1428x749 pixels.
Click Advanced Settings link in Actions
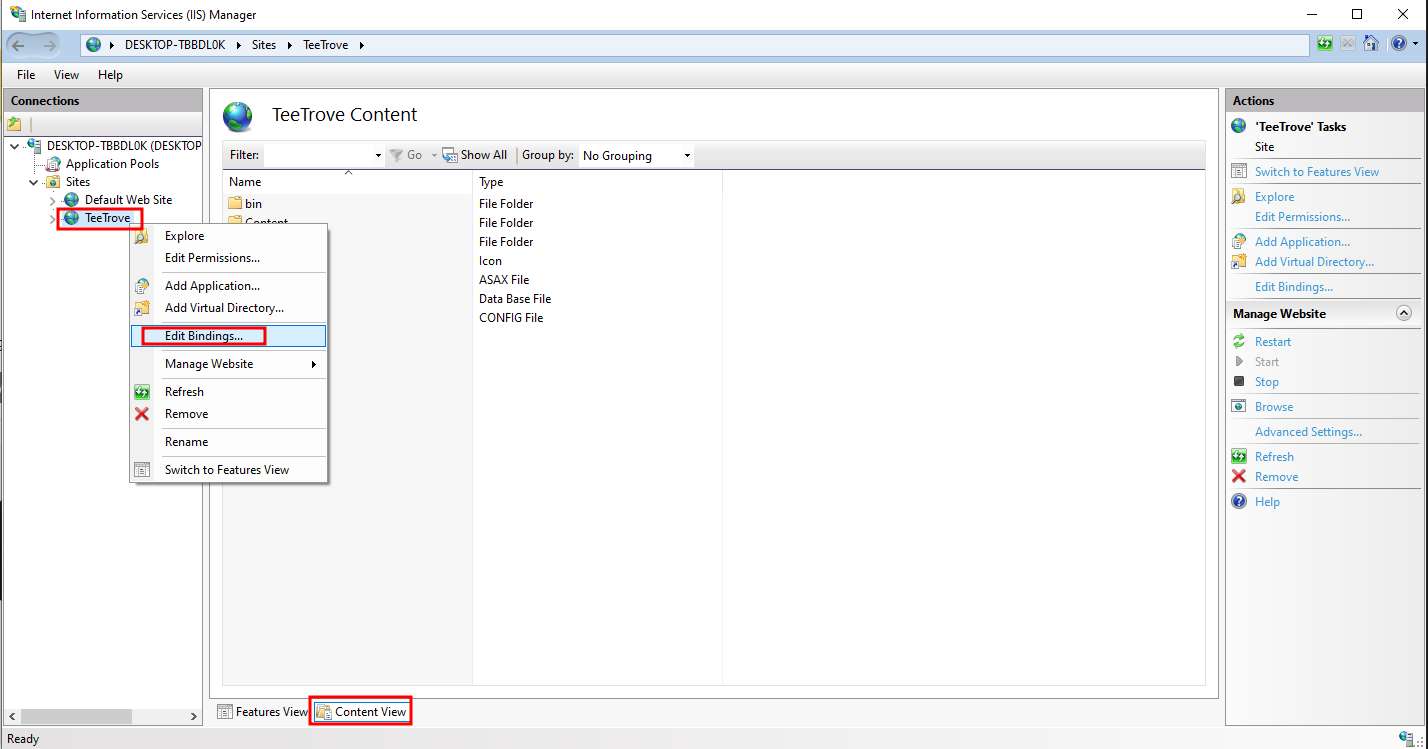click(x=1308, y=432)
